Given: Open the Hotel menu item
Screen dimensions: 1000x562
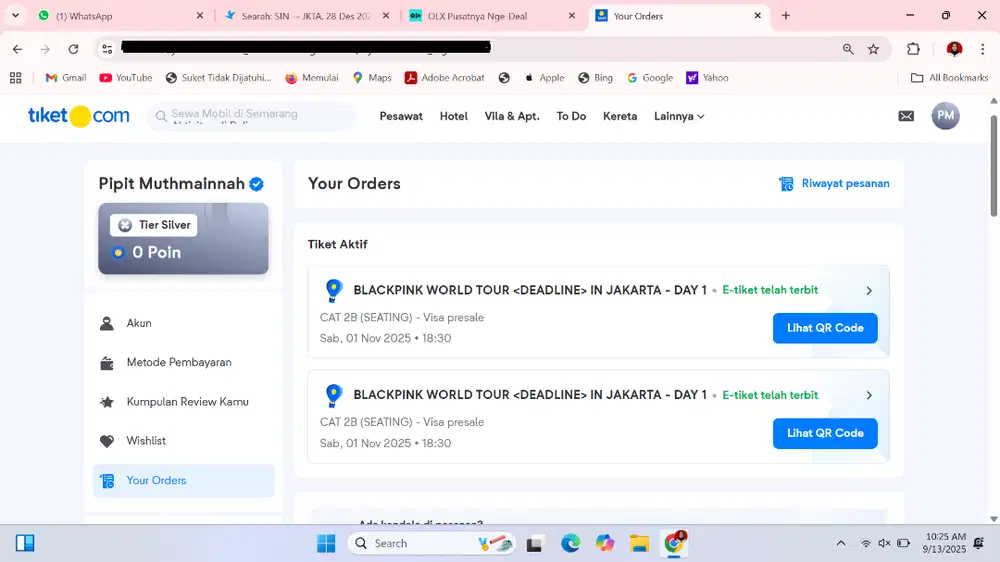Looking at the screenshot, I should [x=453, y=117].
